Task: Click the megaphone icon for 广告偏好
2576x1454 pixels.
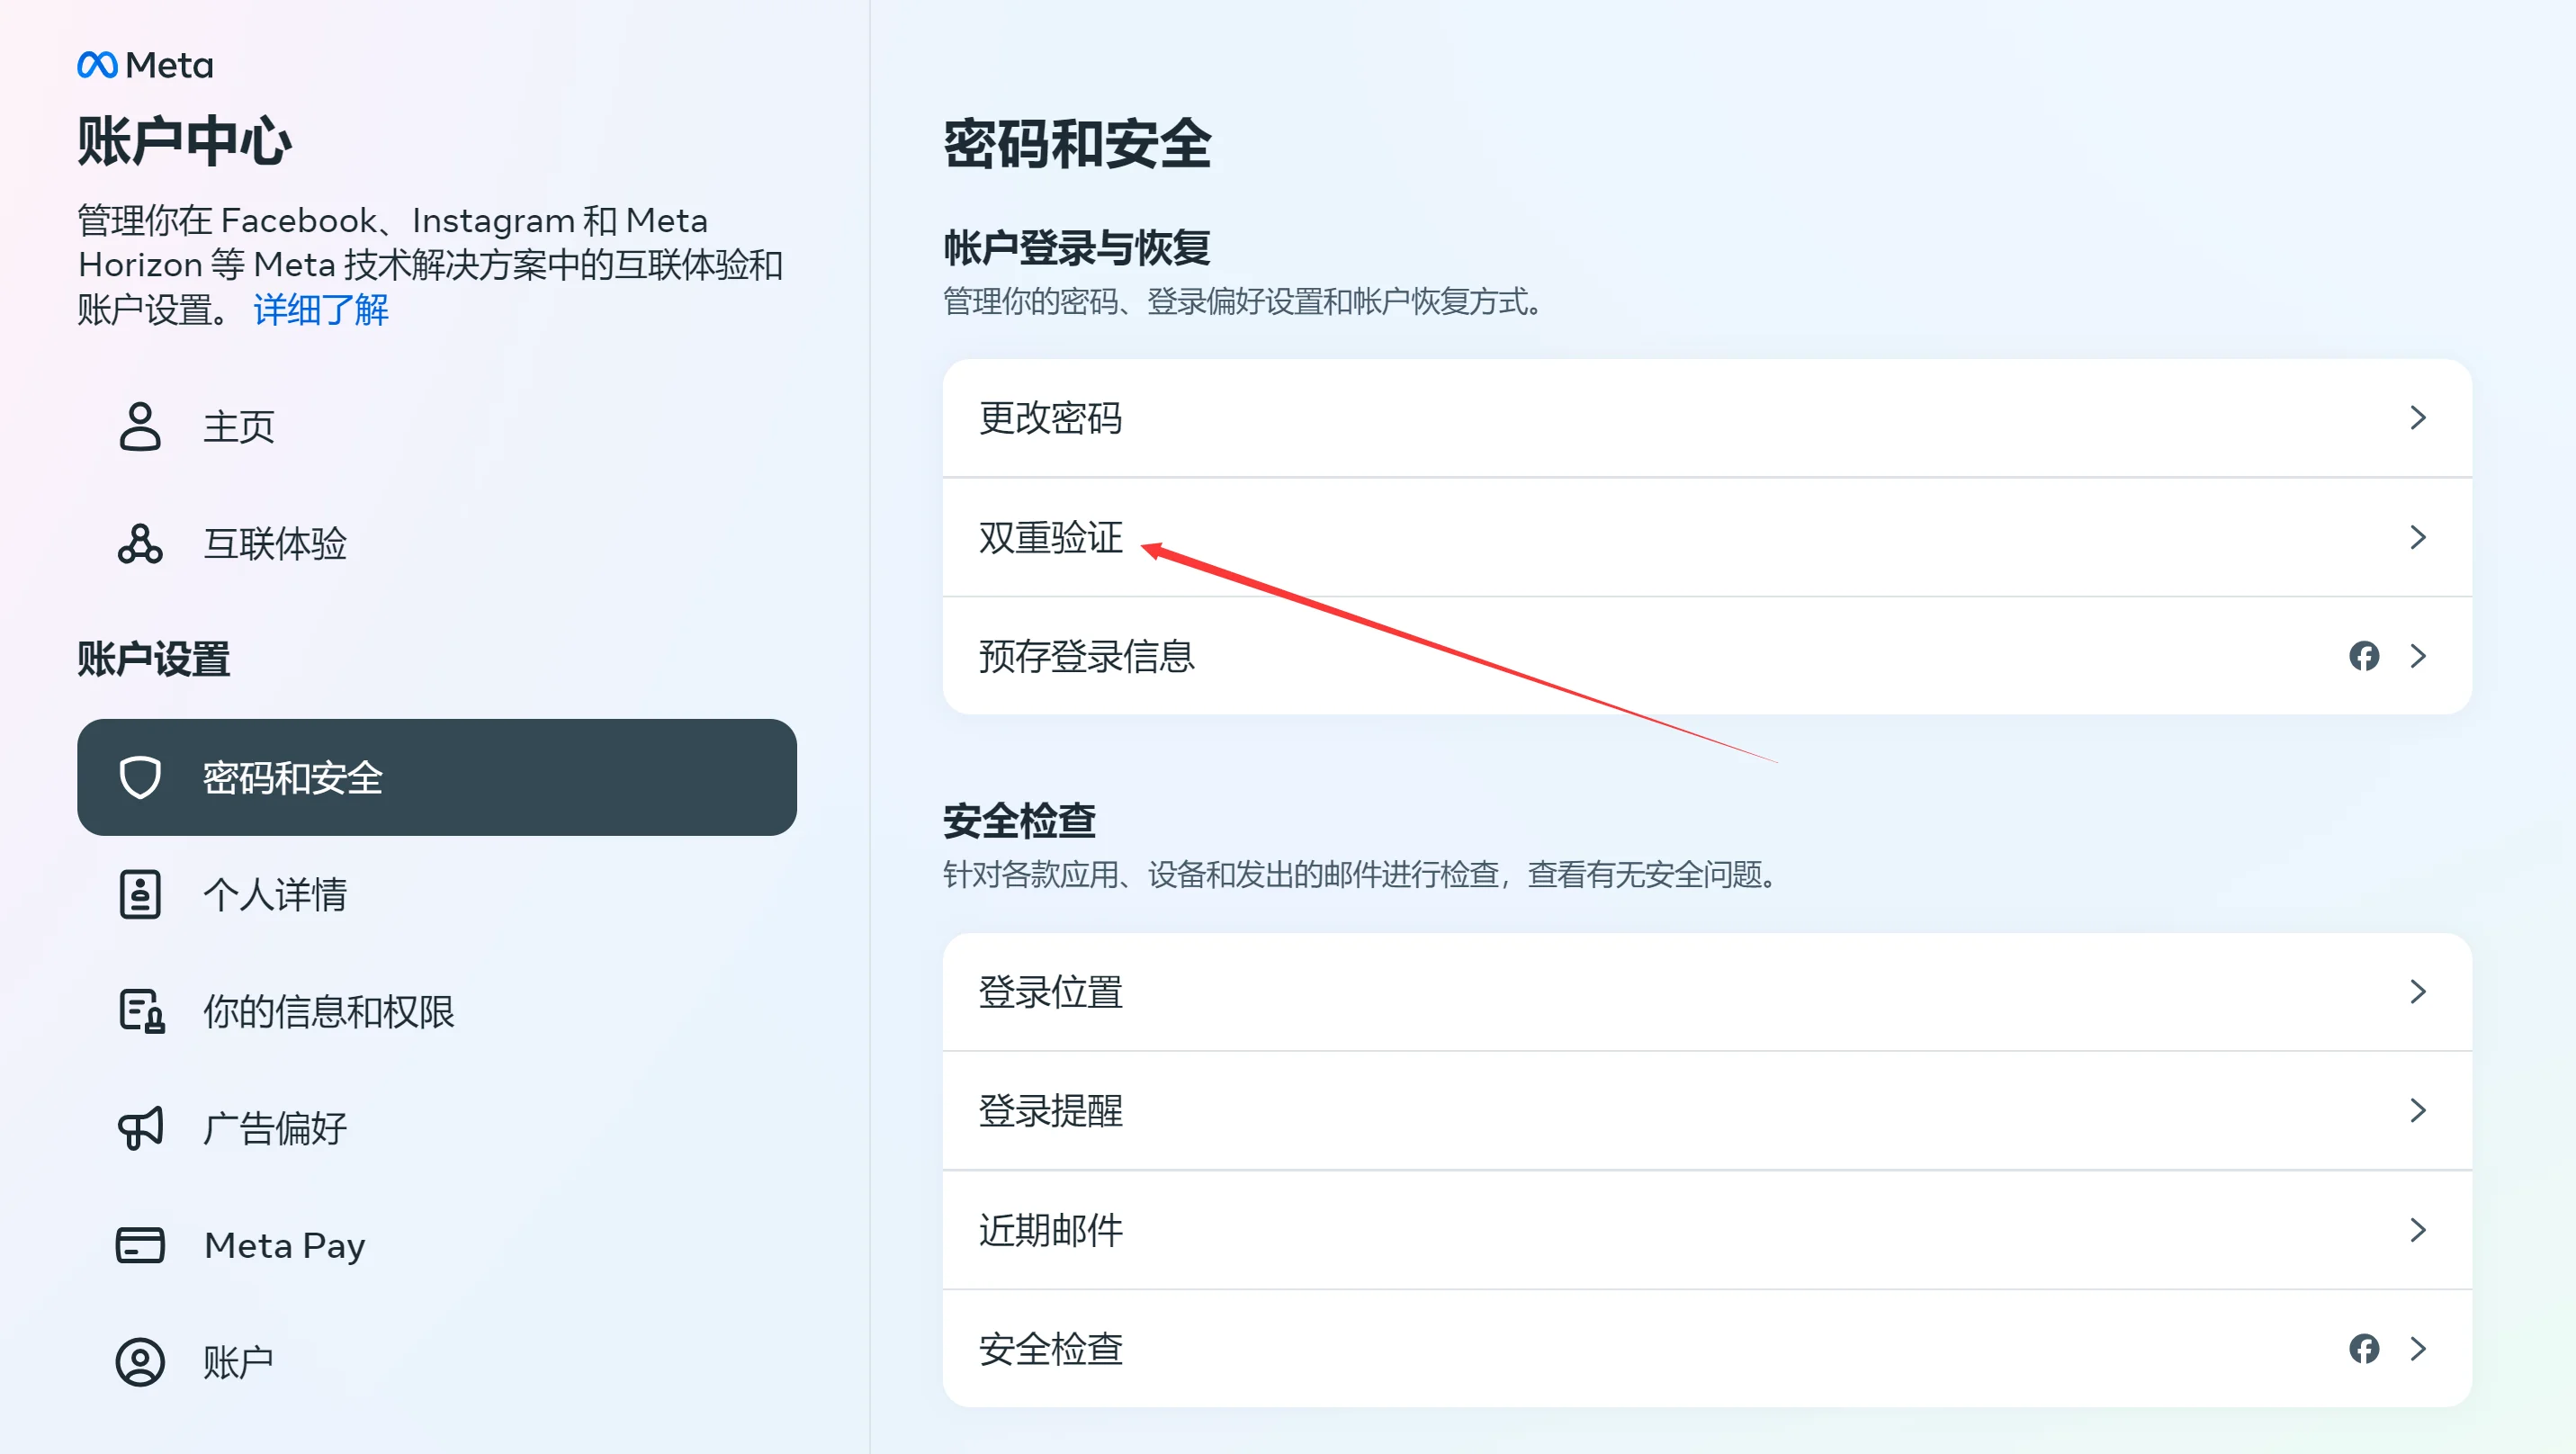Action: (x=140, y=1128)
